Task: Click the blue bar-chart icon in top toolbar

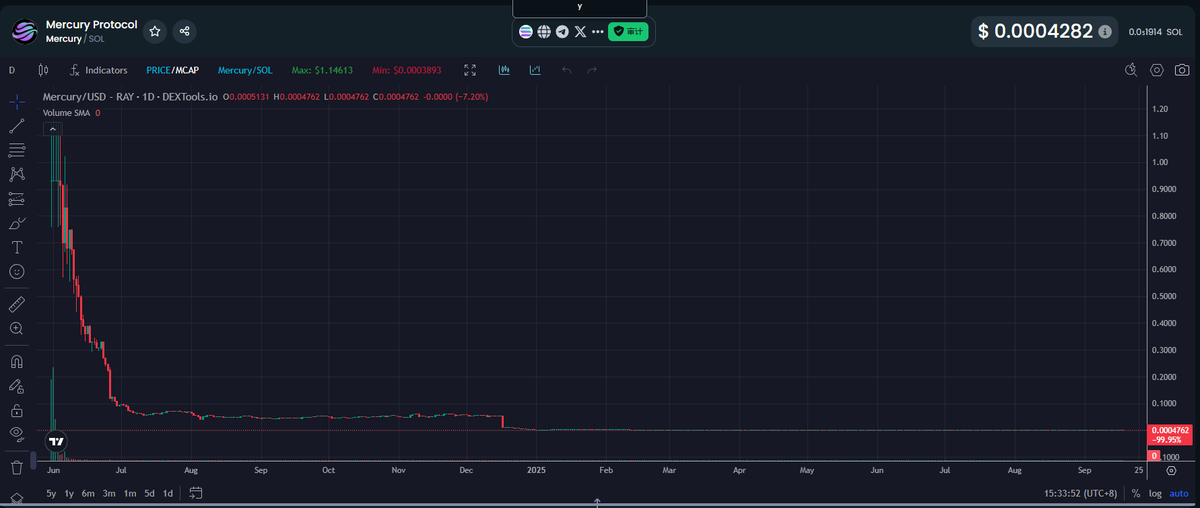Action: pos(505,70)
